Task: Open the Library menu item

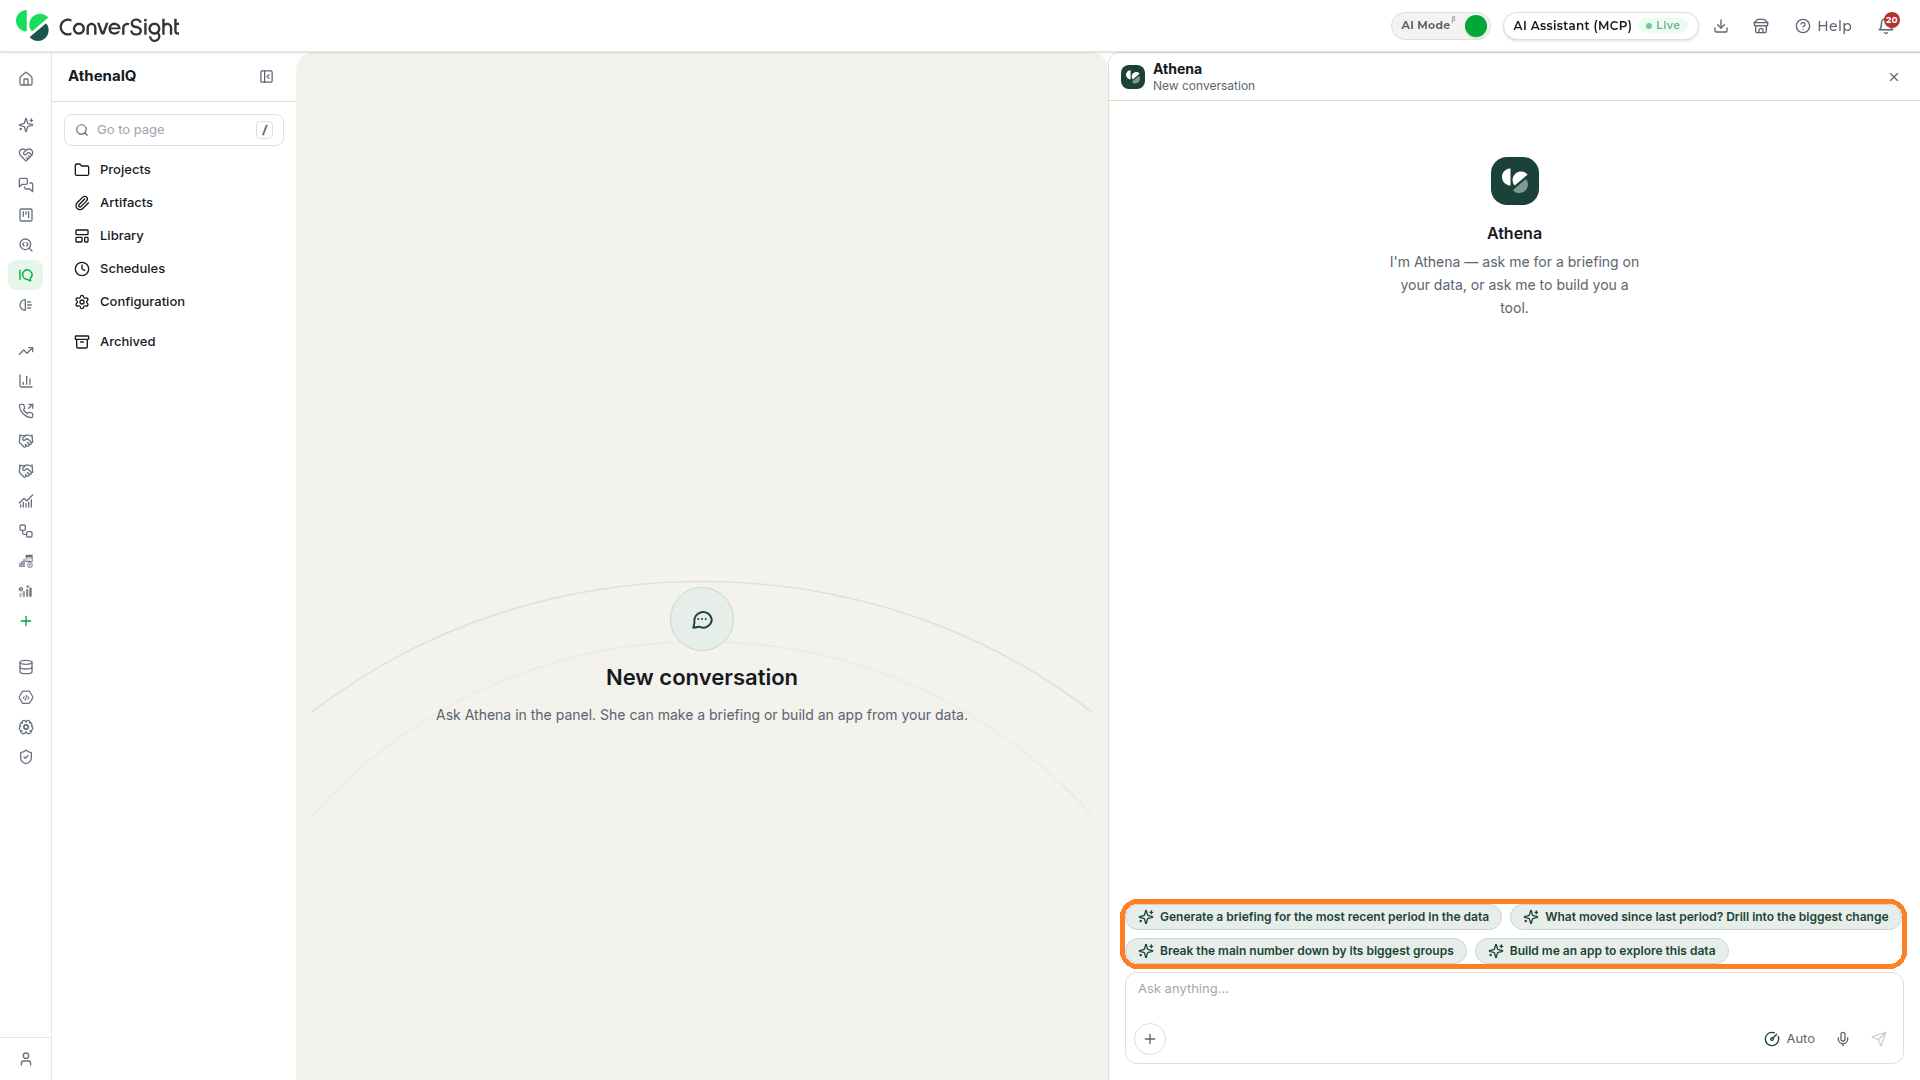Action: coord(174,236)
